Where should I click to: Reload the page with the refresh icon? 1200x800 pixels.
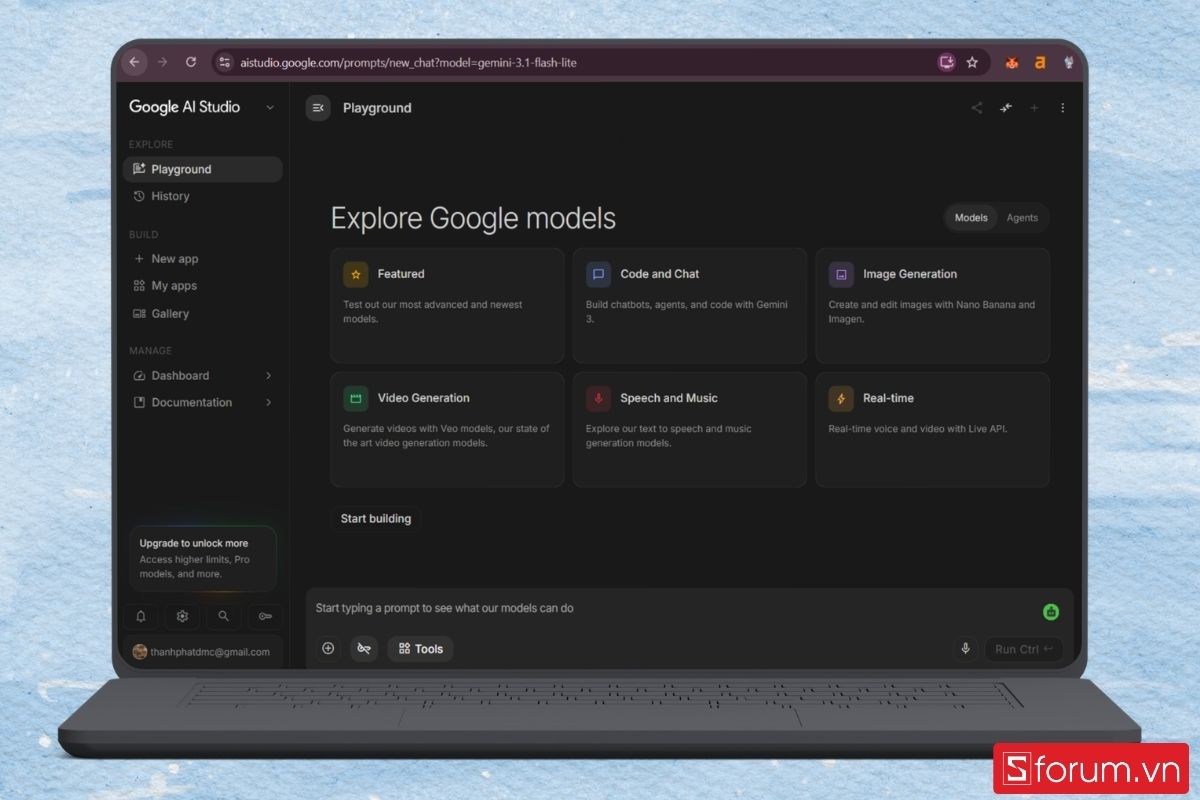click(191, 62)
